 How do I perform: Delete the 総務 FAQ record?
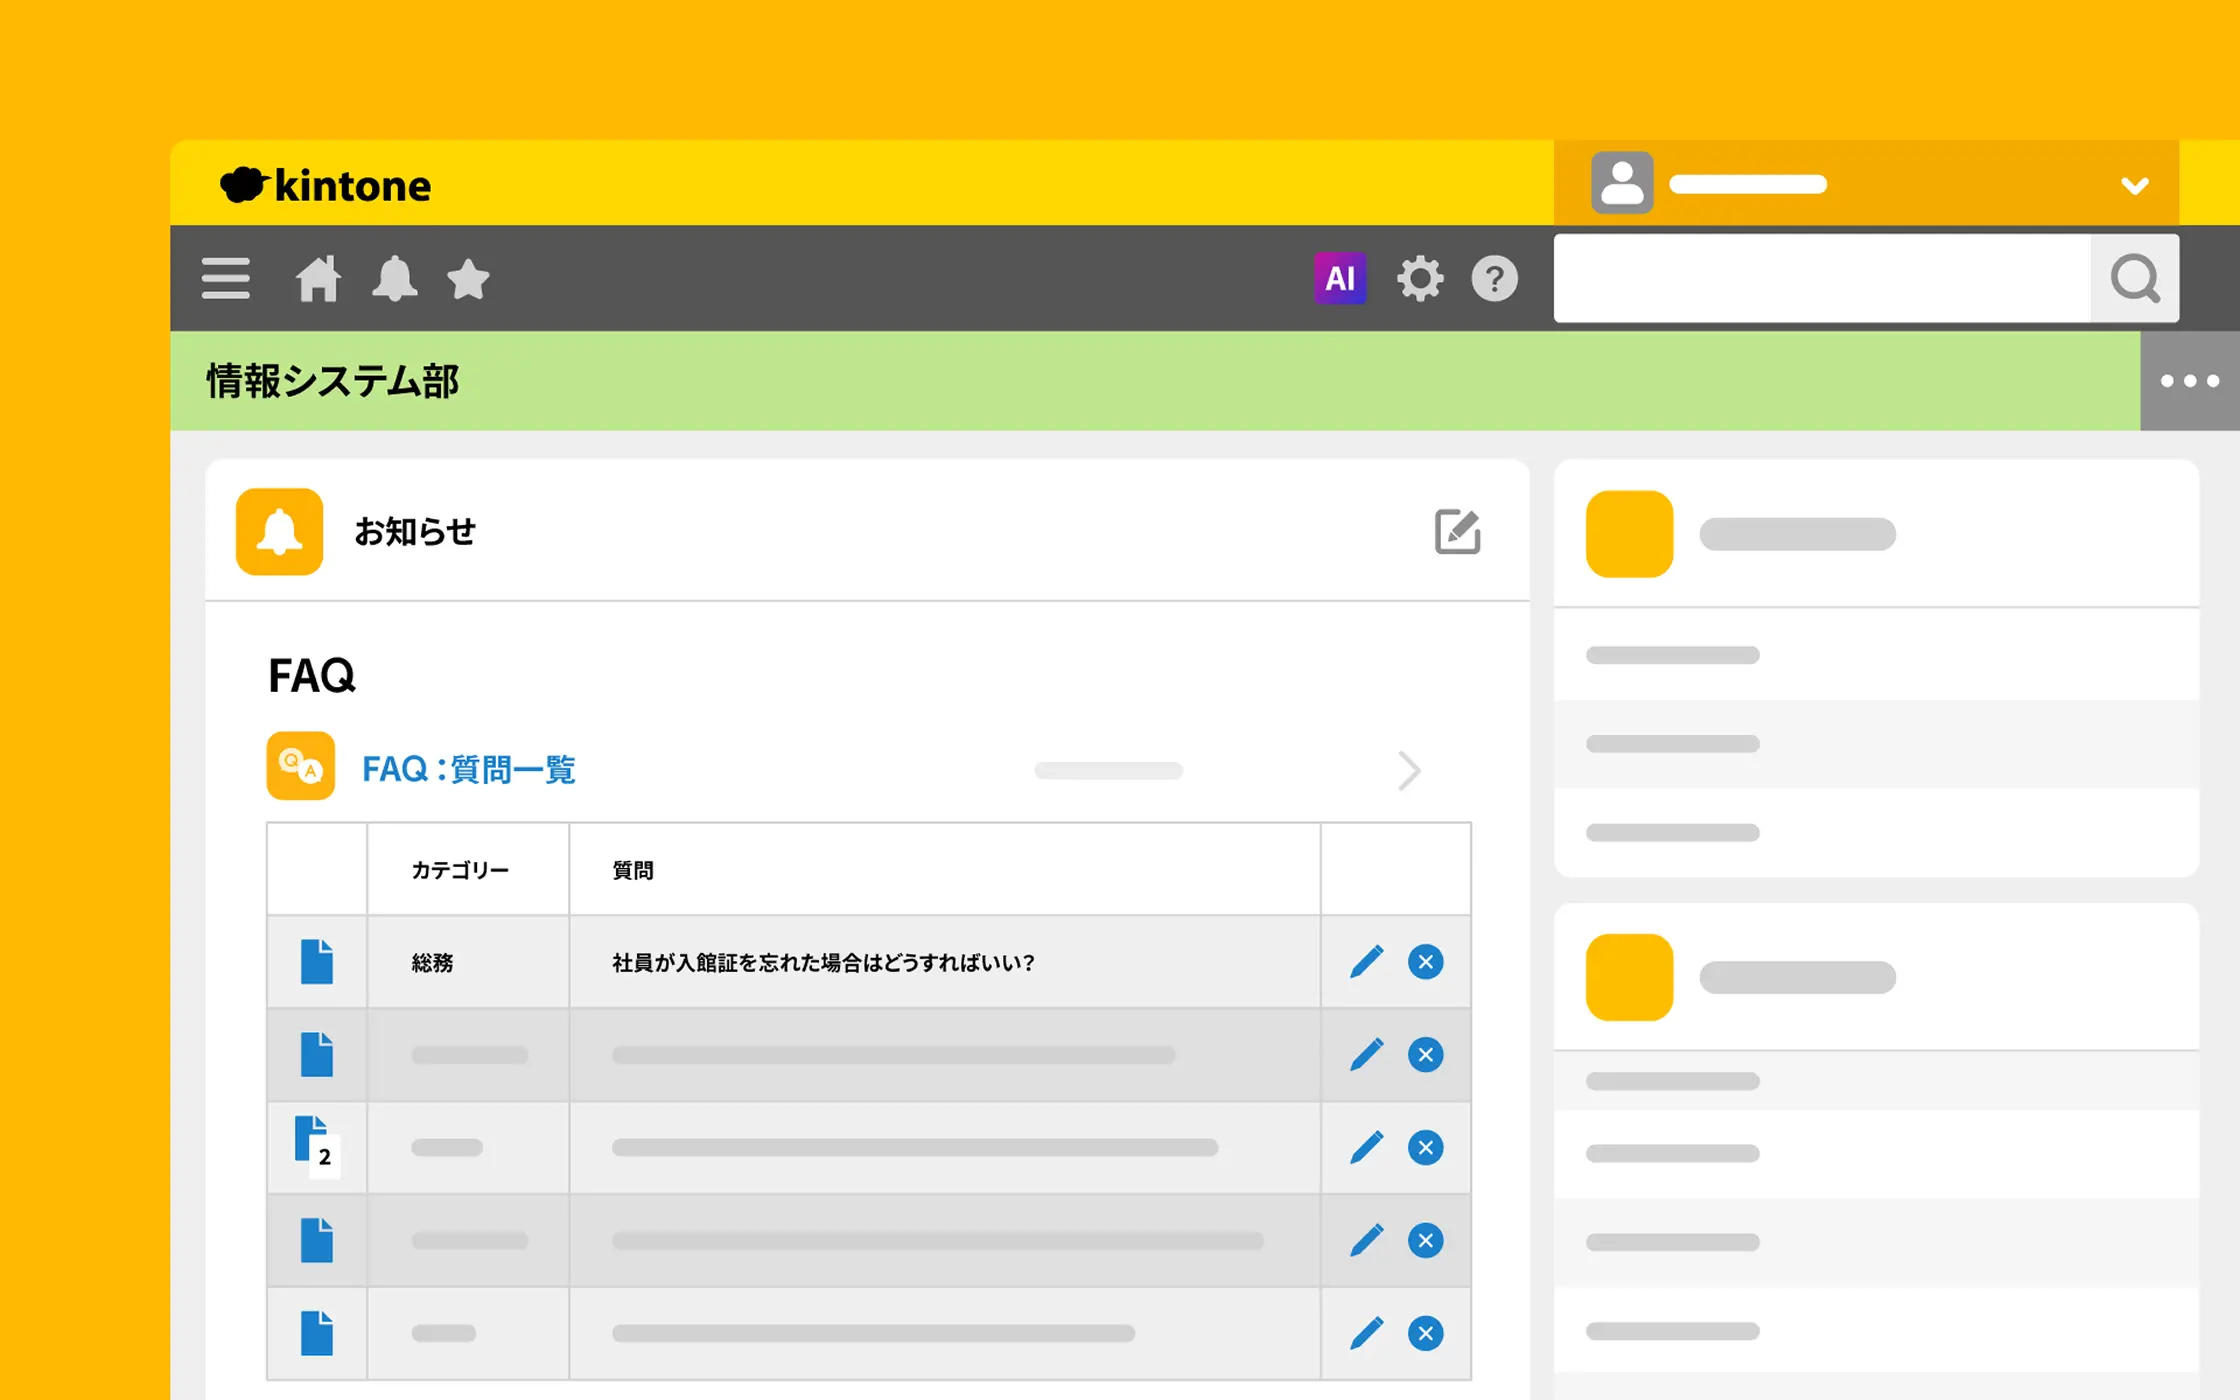tap(1425, 962)
